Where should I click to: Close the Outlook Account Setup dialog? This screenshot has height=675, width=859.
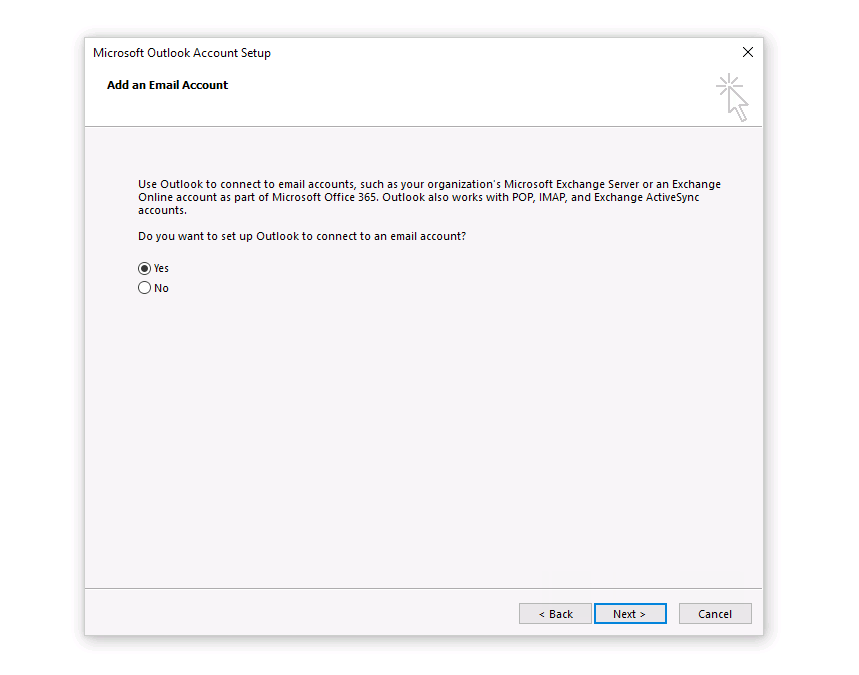click(747, 52)
